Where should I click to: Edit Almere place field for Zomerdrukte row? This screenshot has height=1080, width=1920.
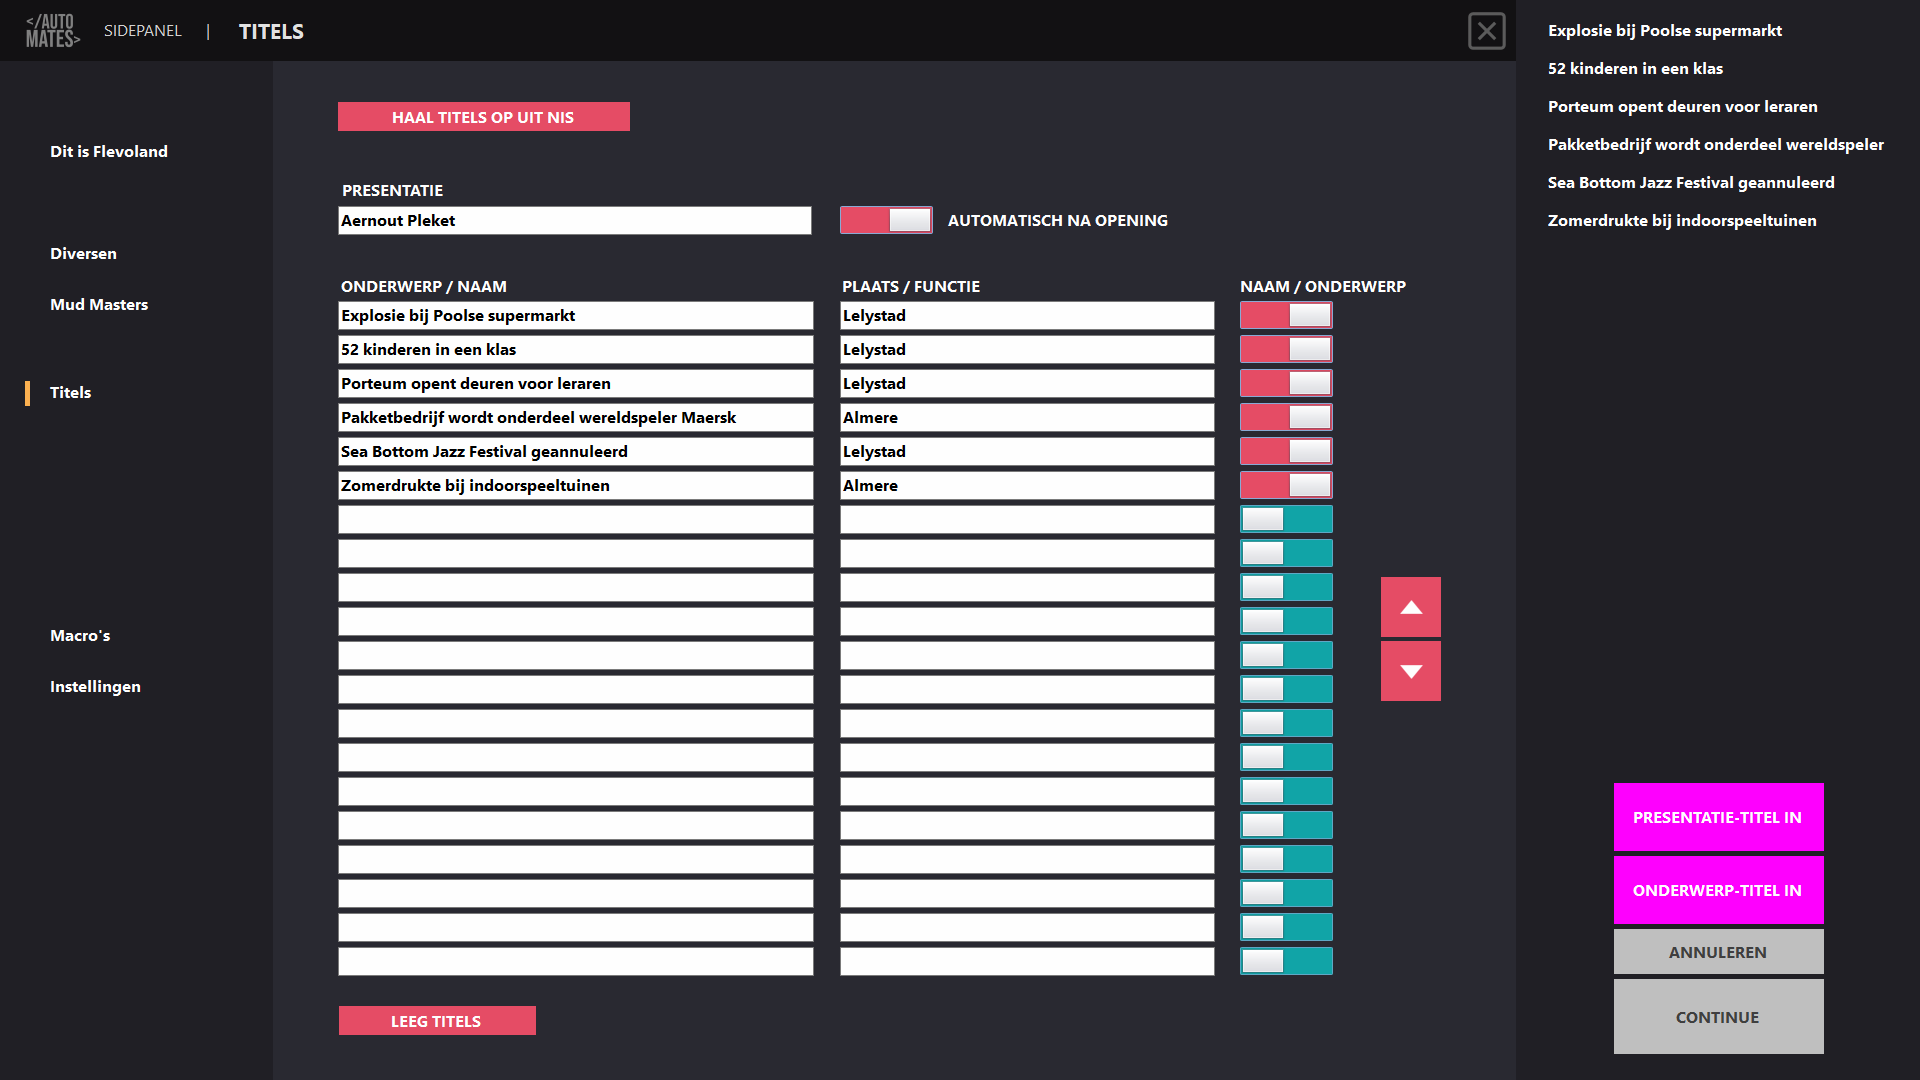(x=1027, y=485)
